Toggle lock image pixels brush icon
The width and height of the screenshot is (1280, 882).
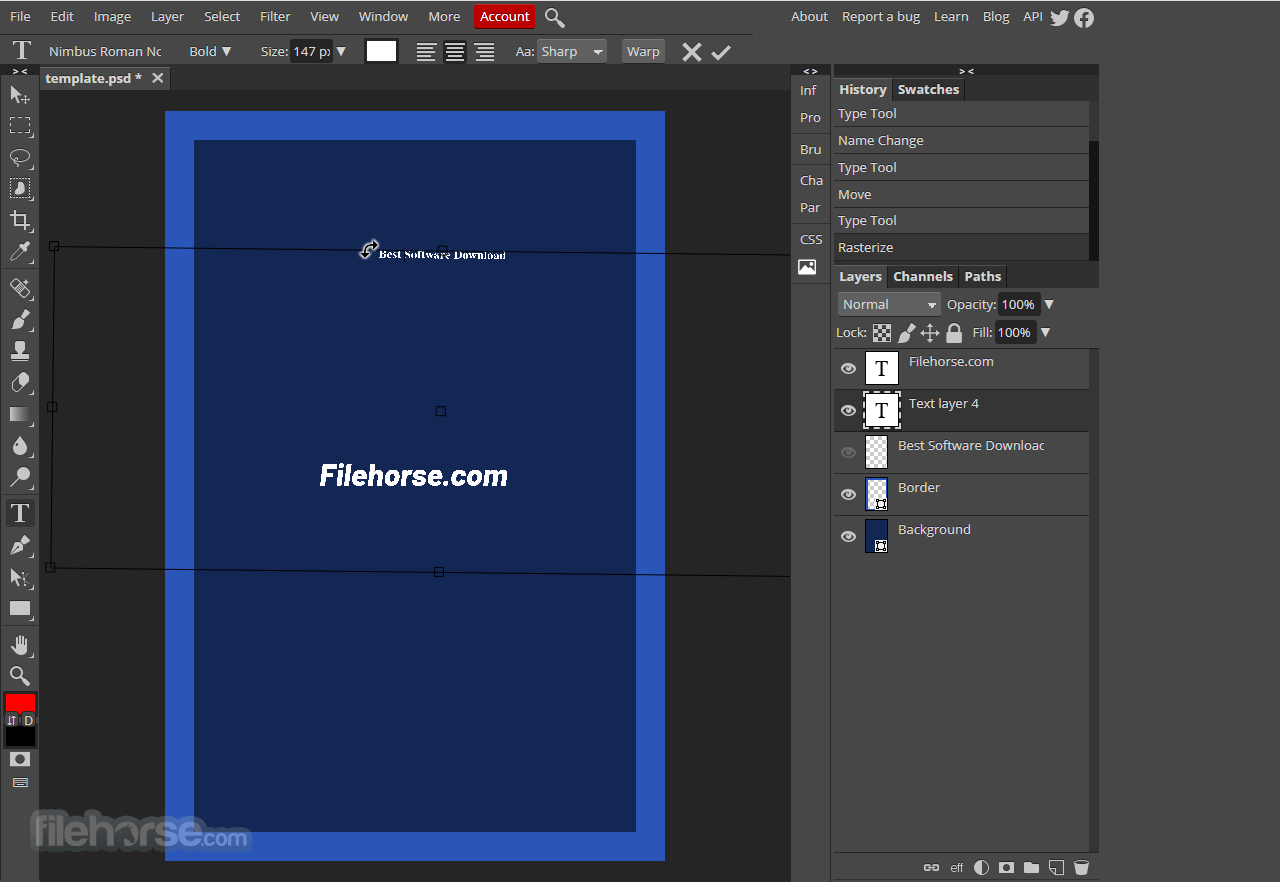907,333
